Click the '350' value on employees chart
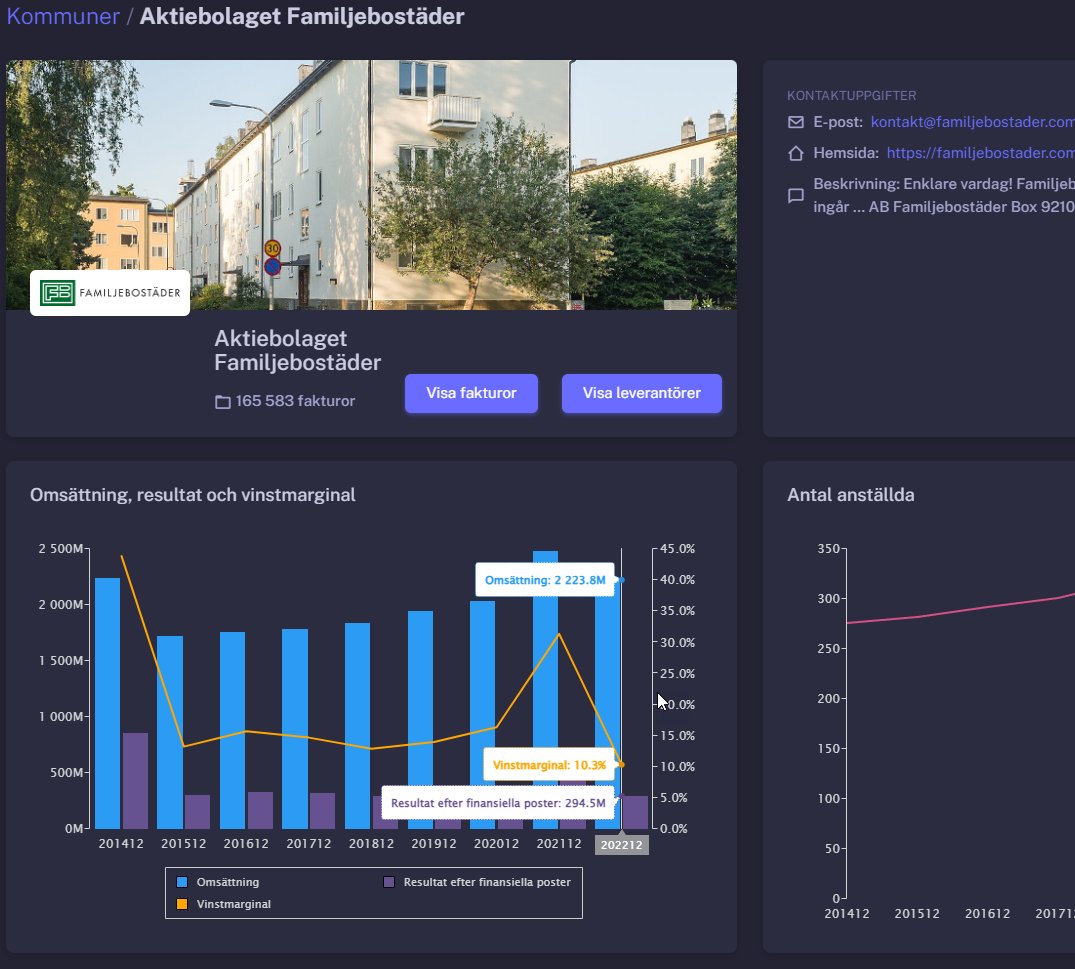 pyautogui.click(x=828, y=549)
